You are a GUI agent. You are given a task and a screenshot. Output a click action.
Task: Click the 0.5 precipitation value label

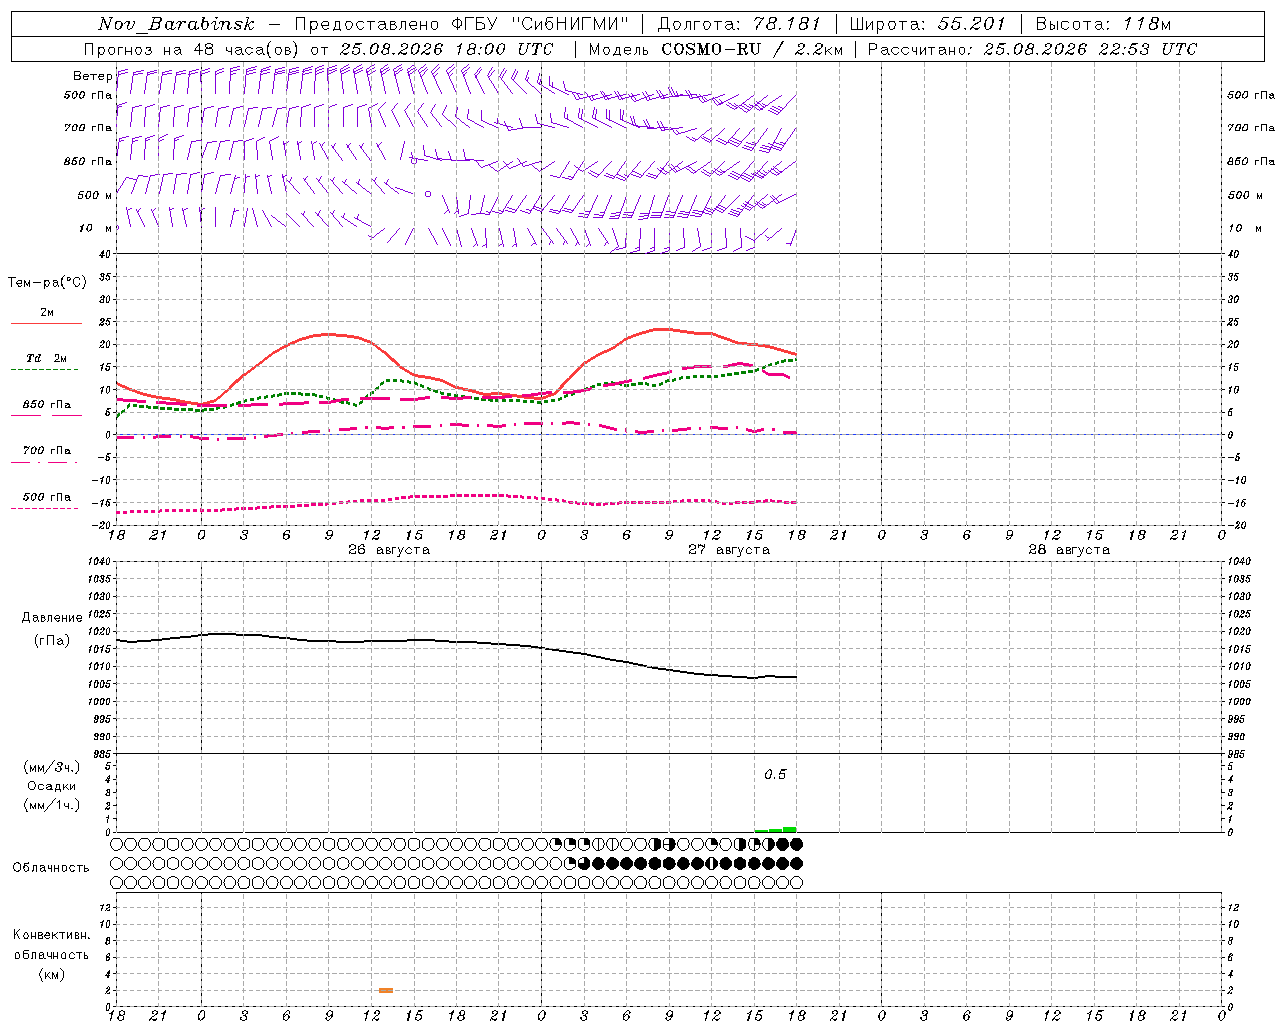(x=775, y=774)
